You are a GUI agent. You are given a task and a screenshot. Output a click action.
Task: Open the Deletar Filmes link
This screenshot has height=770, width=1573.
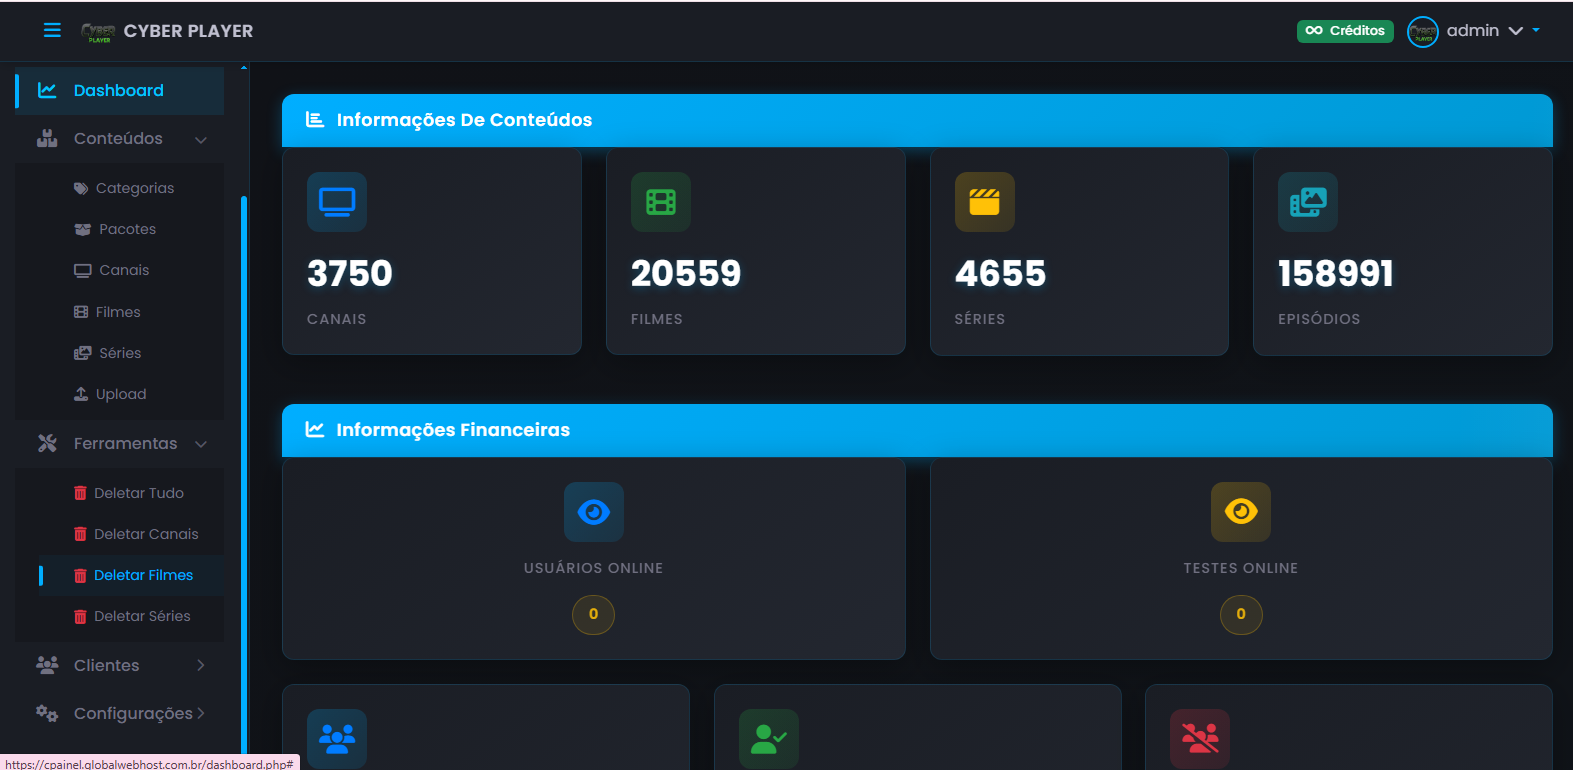143,575
